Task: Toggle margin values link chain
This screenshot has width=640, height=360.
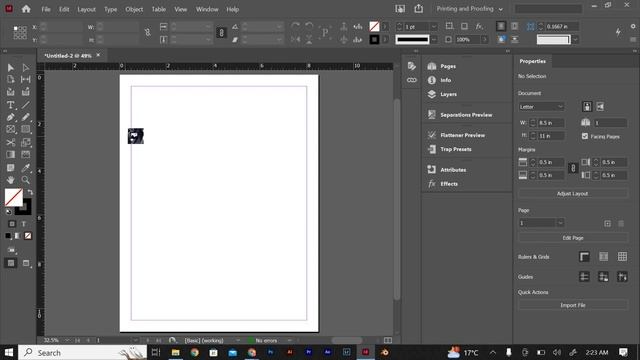Action: 573,168
